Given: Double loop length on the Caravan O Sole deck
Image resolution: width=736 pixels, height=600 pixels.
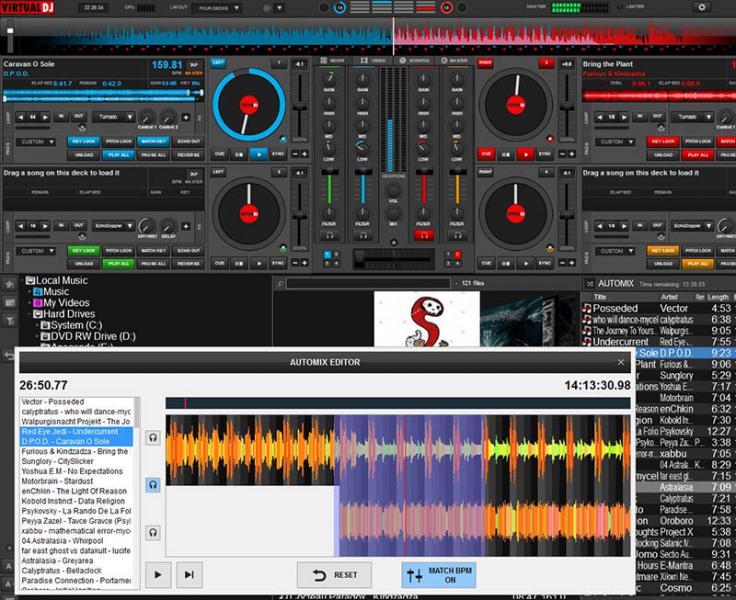Looking at the screenshot, I should coord(45,117).
